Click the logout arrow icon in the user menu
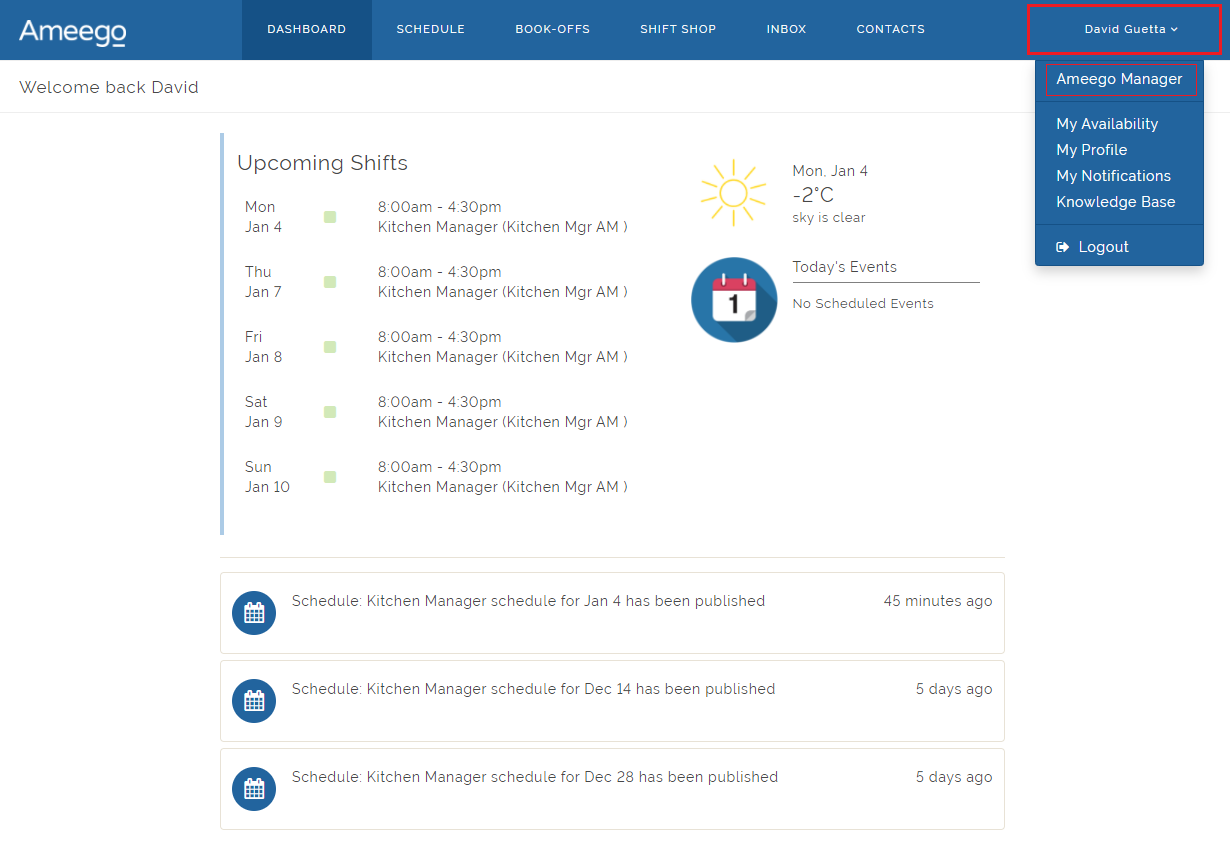1230x848 pixels. (x=1063, y=246)
